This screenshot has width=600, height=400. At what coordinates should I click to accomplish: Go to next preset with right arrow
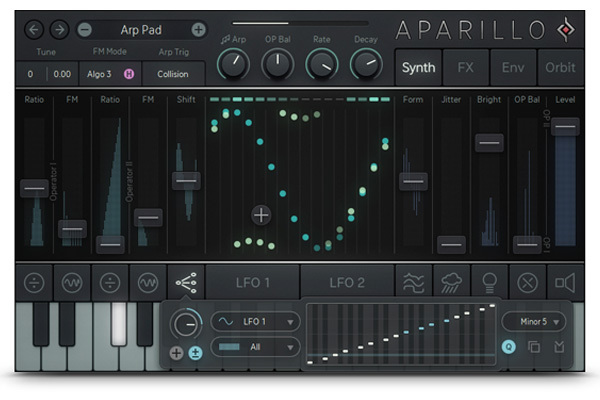(59, 29)
